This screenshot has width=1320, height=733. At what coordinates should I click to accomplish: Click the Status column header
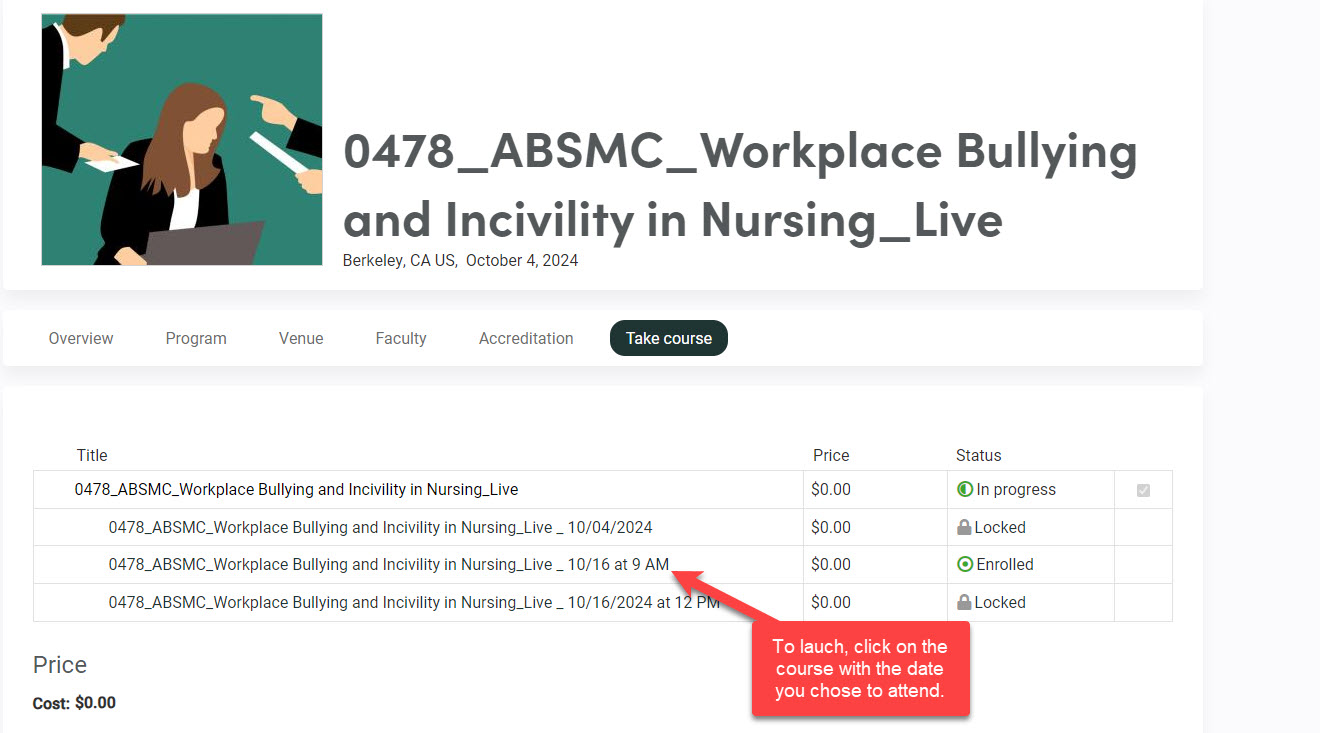pyautogui.click(x=978, y=455)
